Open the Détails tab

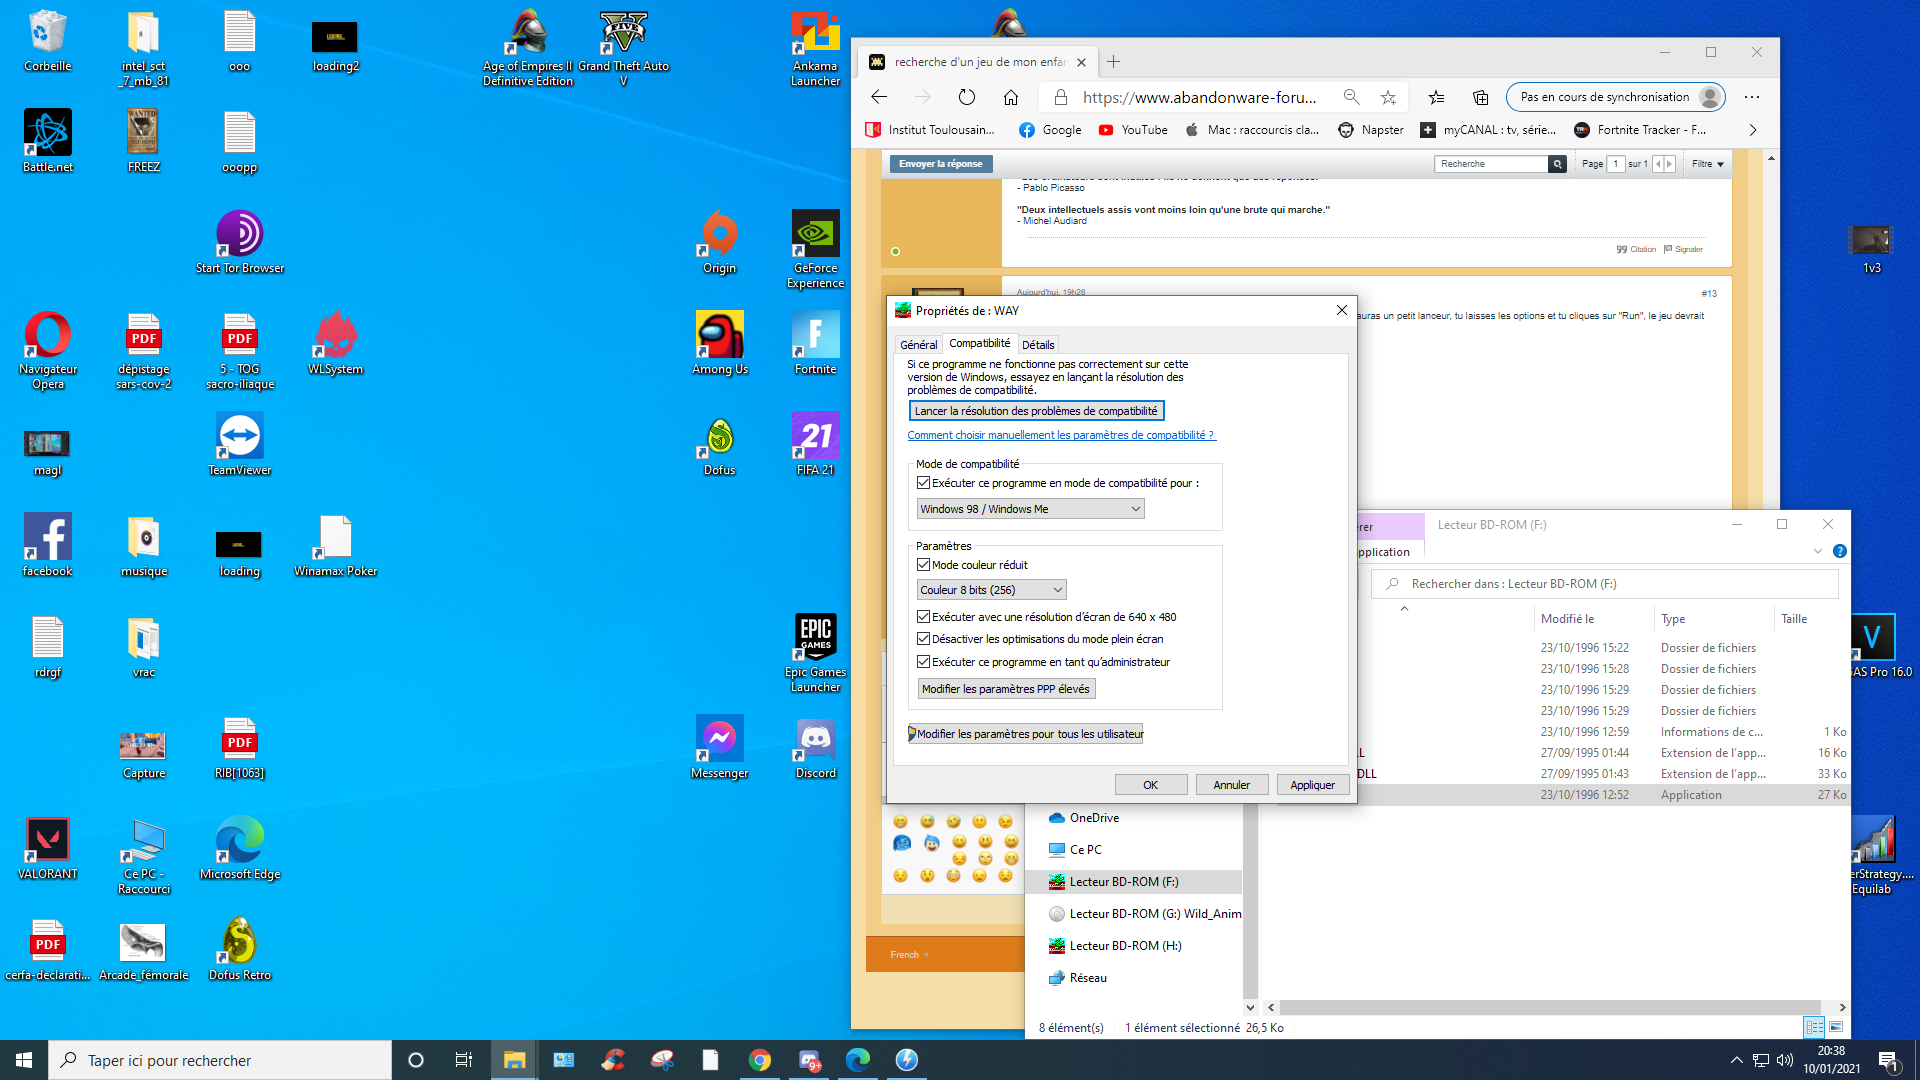click(x=1038, y=345)
